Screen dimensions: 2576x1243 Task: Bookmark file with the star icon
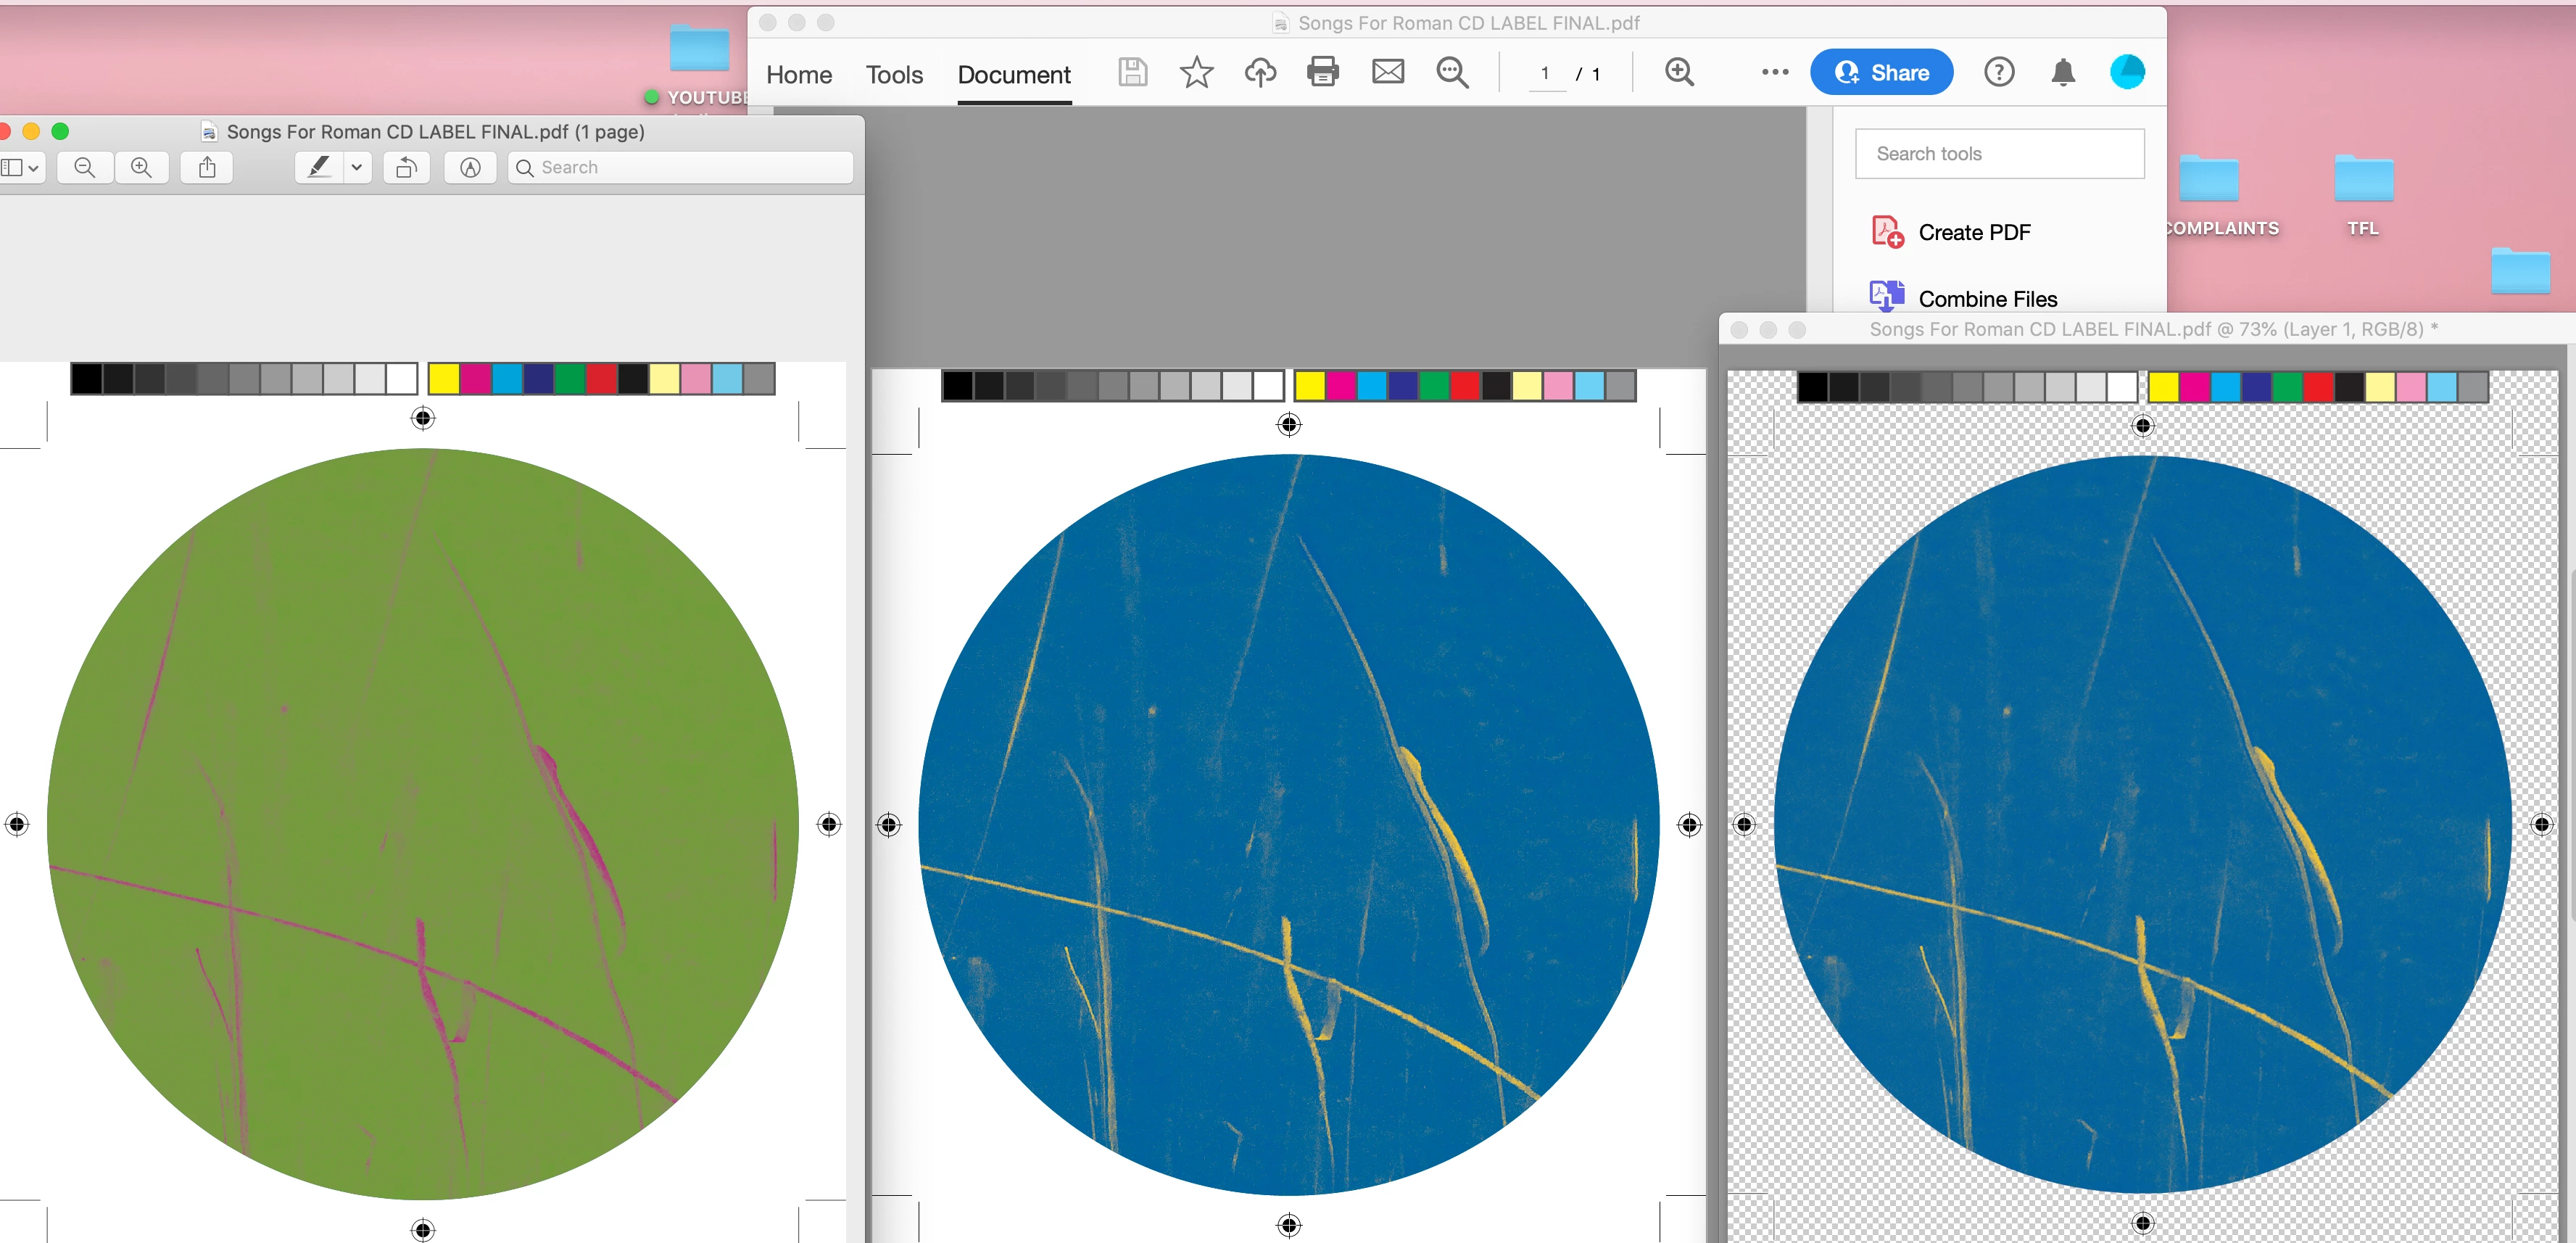1196,72
